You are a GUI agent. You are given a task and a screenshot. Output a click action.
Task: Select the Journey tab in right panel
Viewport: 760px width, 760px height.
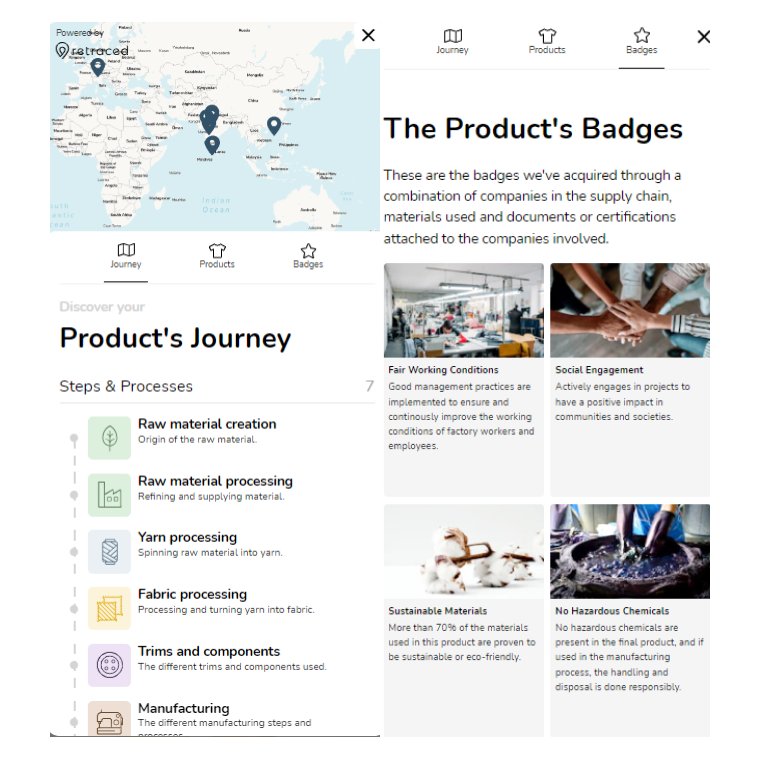tap(452, 42)
